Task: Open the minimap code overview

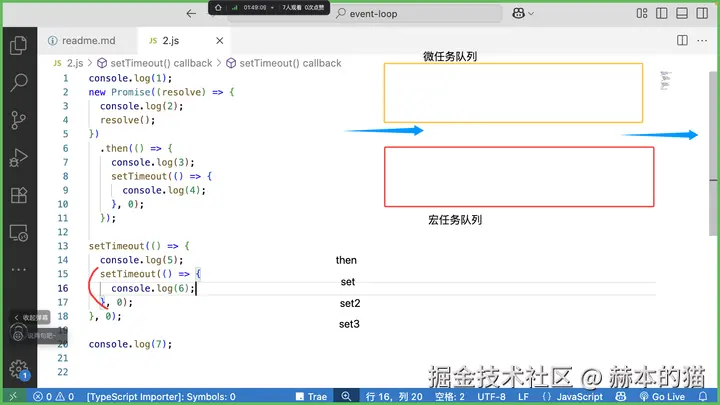Action: [x=665, y=81]
